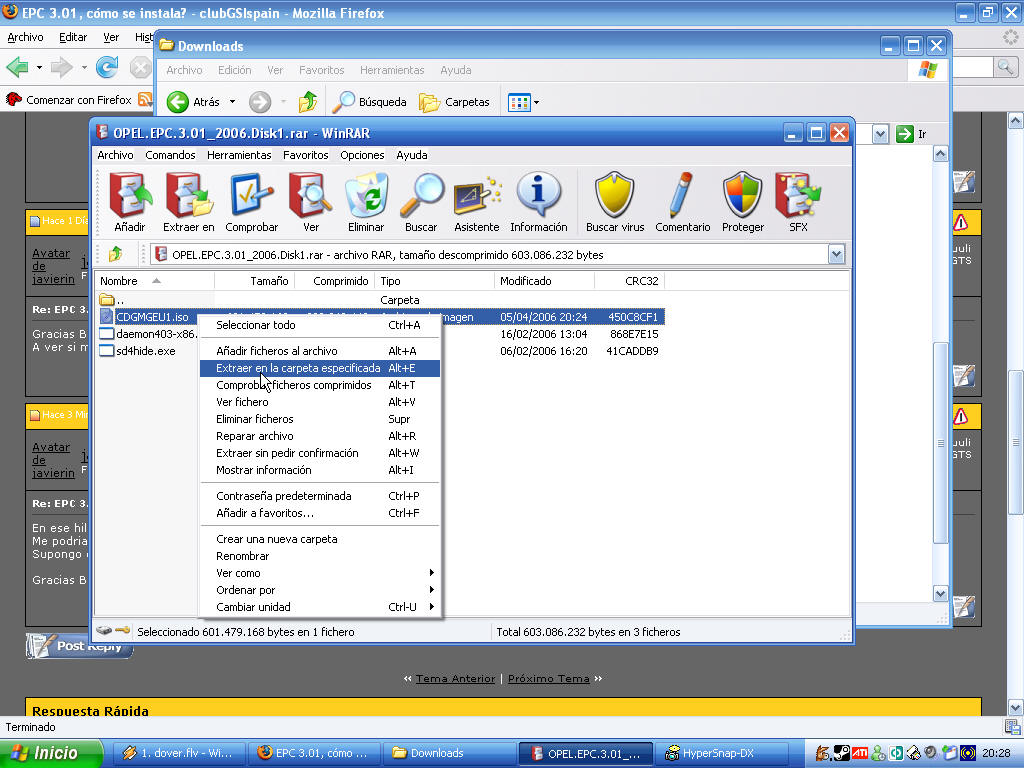The height and width of the screenshot is (768, 1024).
Task: Click the Añadir toolbar icon in WinRAR
Action: (x=130, y=202)
